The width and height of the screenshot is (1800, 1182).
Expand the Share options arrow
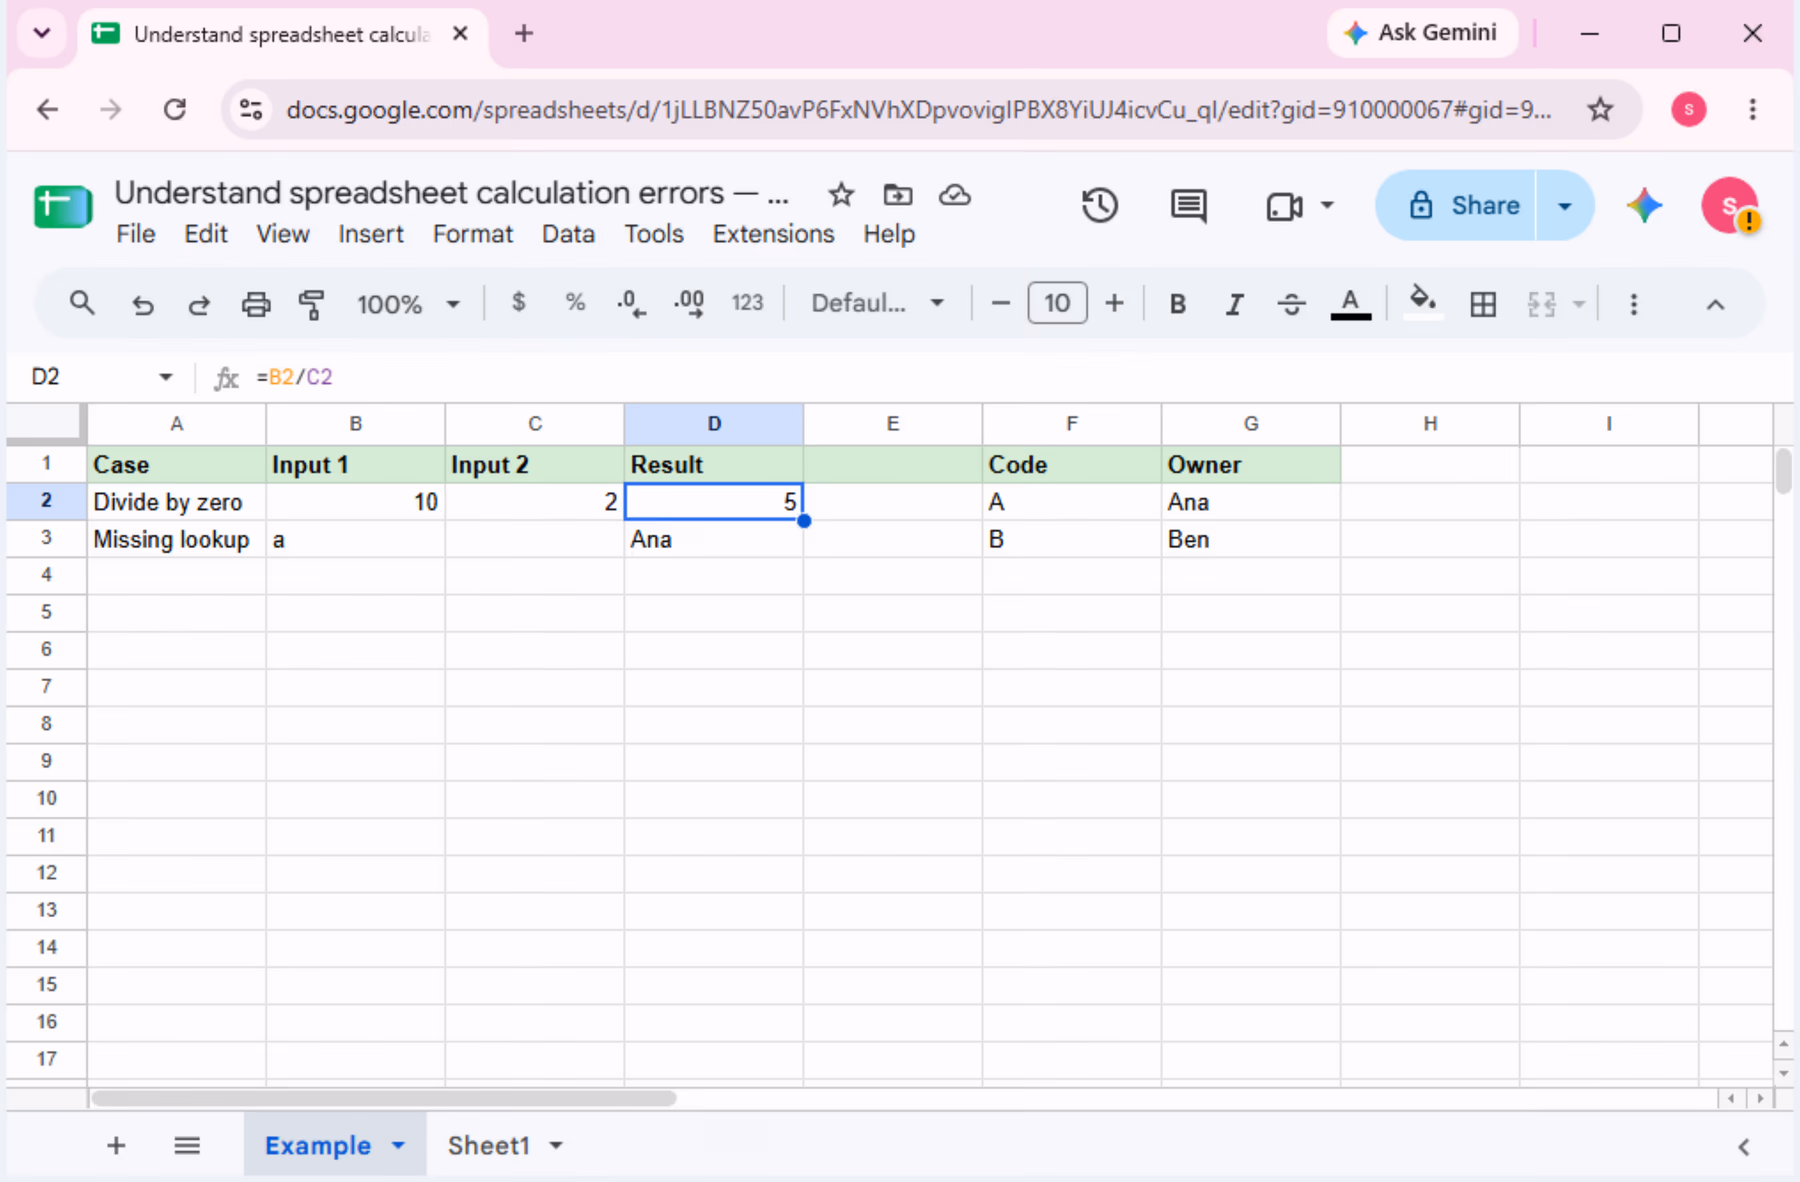pos(1565,206)
